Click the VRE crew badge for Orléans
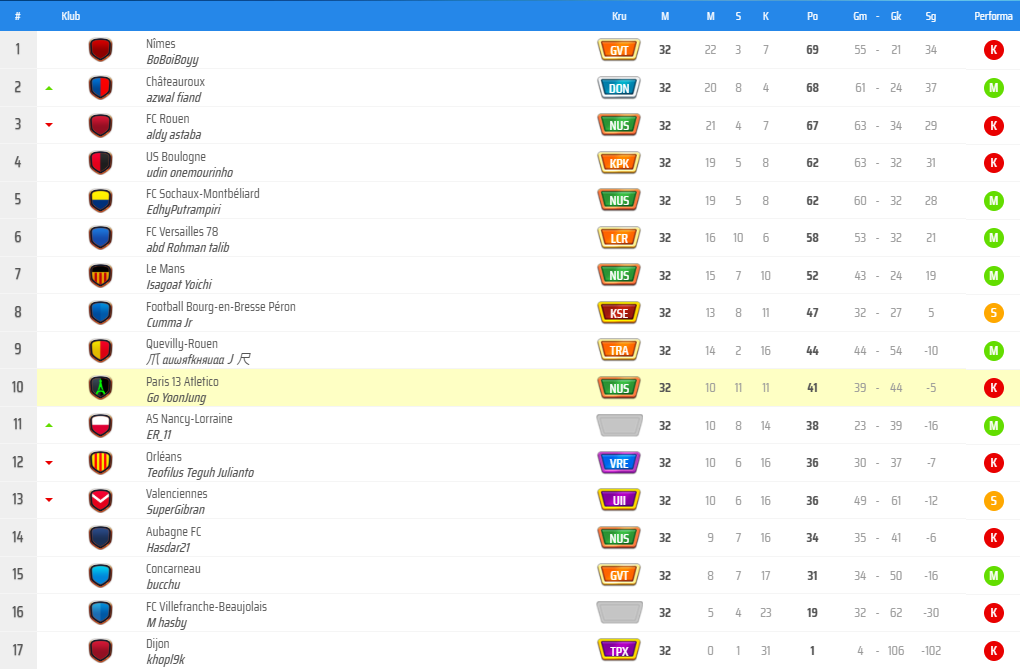Screen dimensions: 1020x669 coord(619,463)
